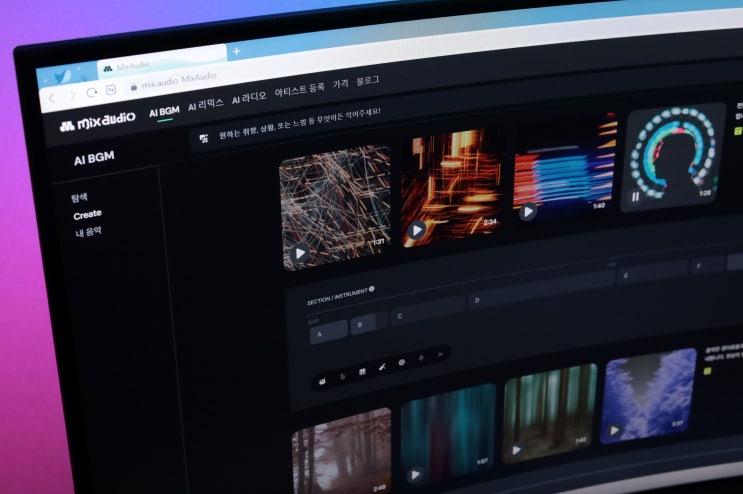
Task: Click the mix.audio address bar
Action: pos(179,80)
